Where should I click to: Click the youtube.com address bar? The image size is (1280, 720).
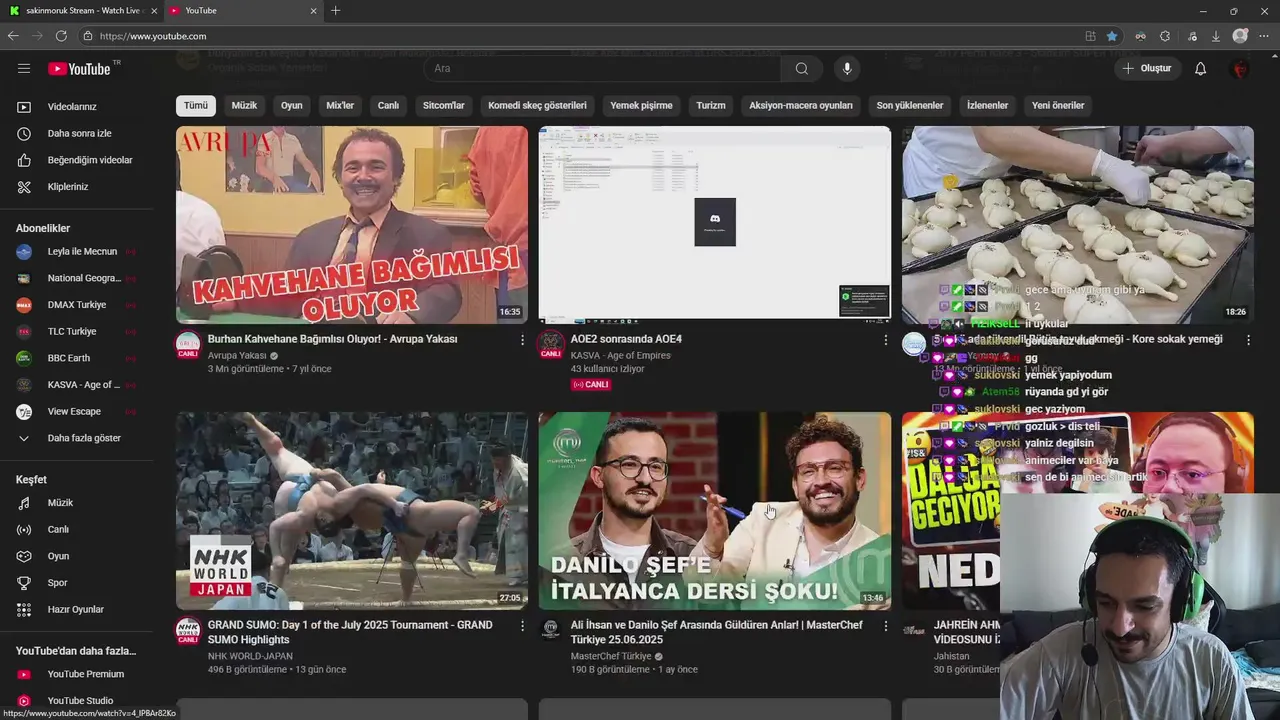tap(580, 36)
